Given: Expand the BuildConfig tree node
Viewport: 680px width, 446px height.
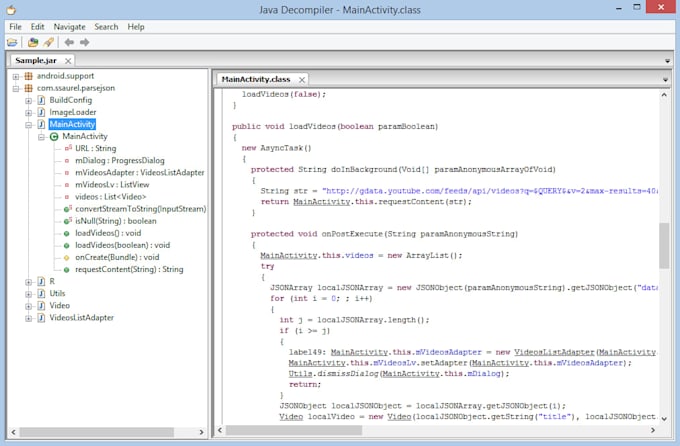Looking at the screenshot, I should pos(29,101).
